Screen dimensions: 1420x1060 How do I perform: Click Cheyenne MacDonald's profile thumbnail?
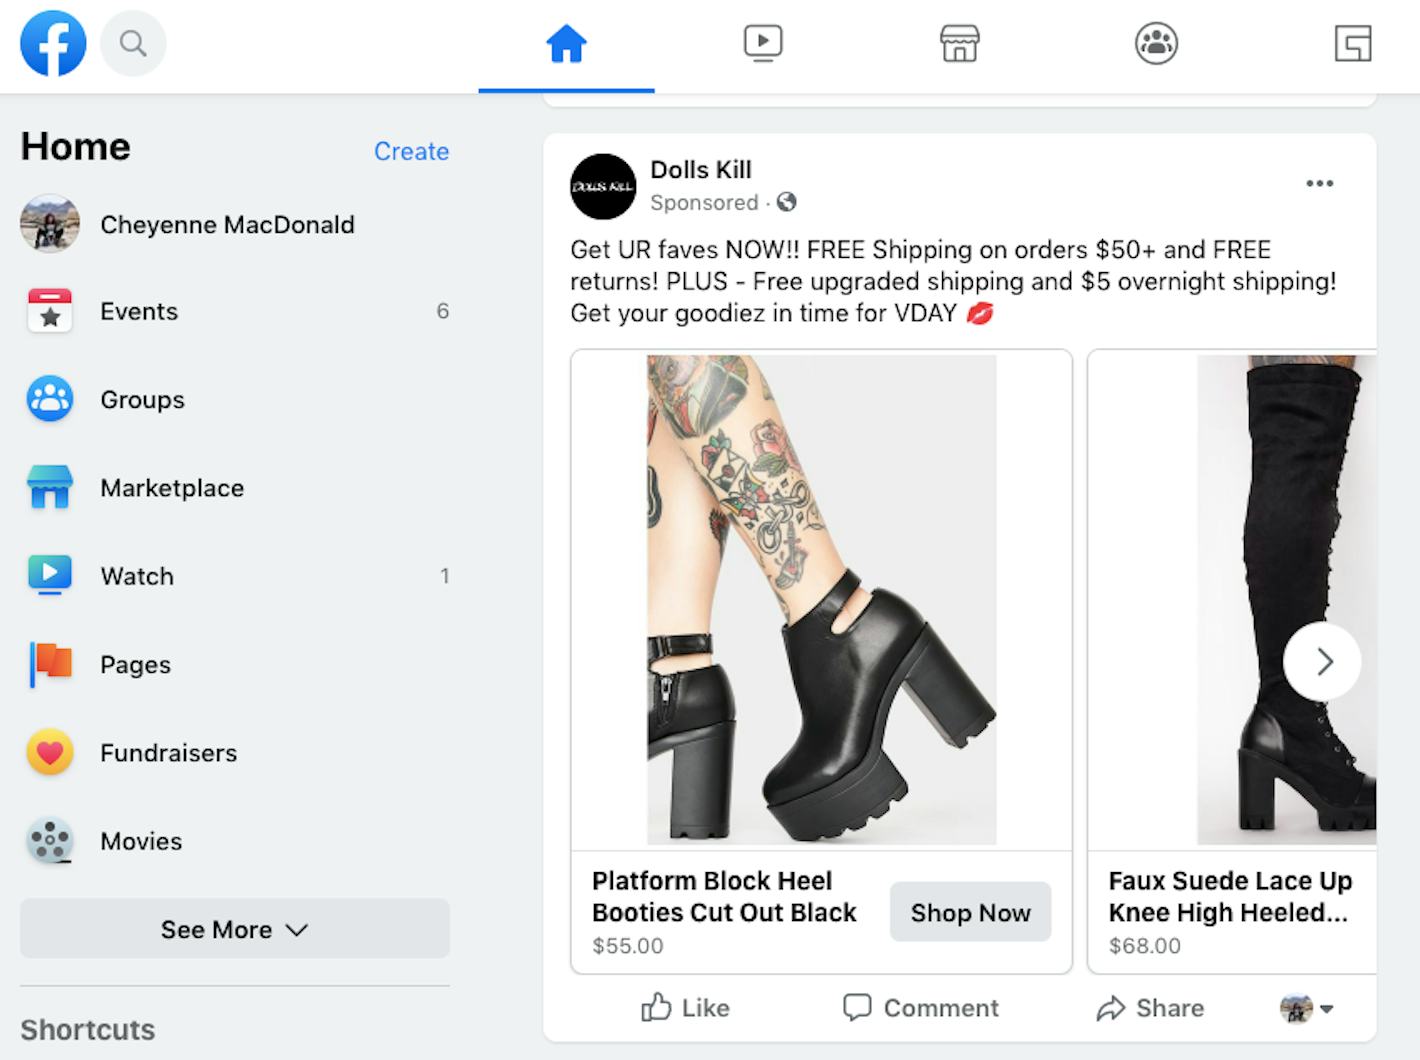pyautogui.click(x=49, y=224)
